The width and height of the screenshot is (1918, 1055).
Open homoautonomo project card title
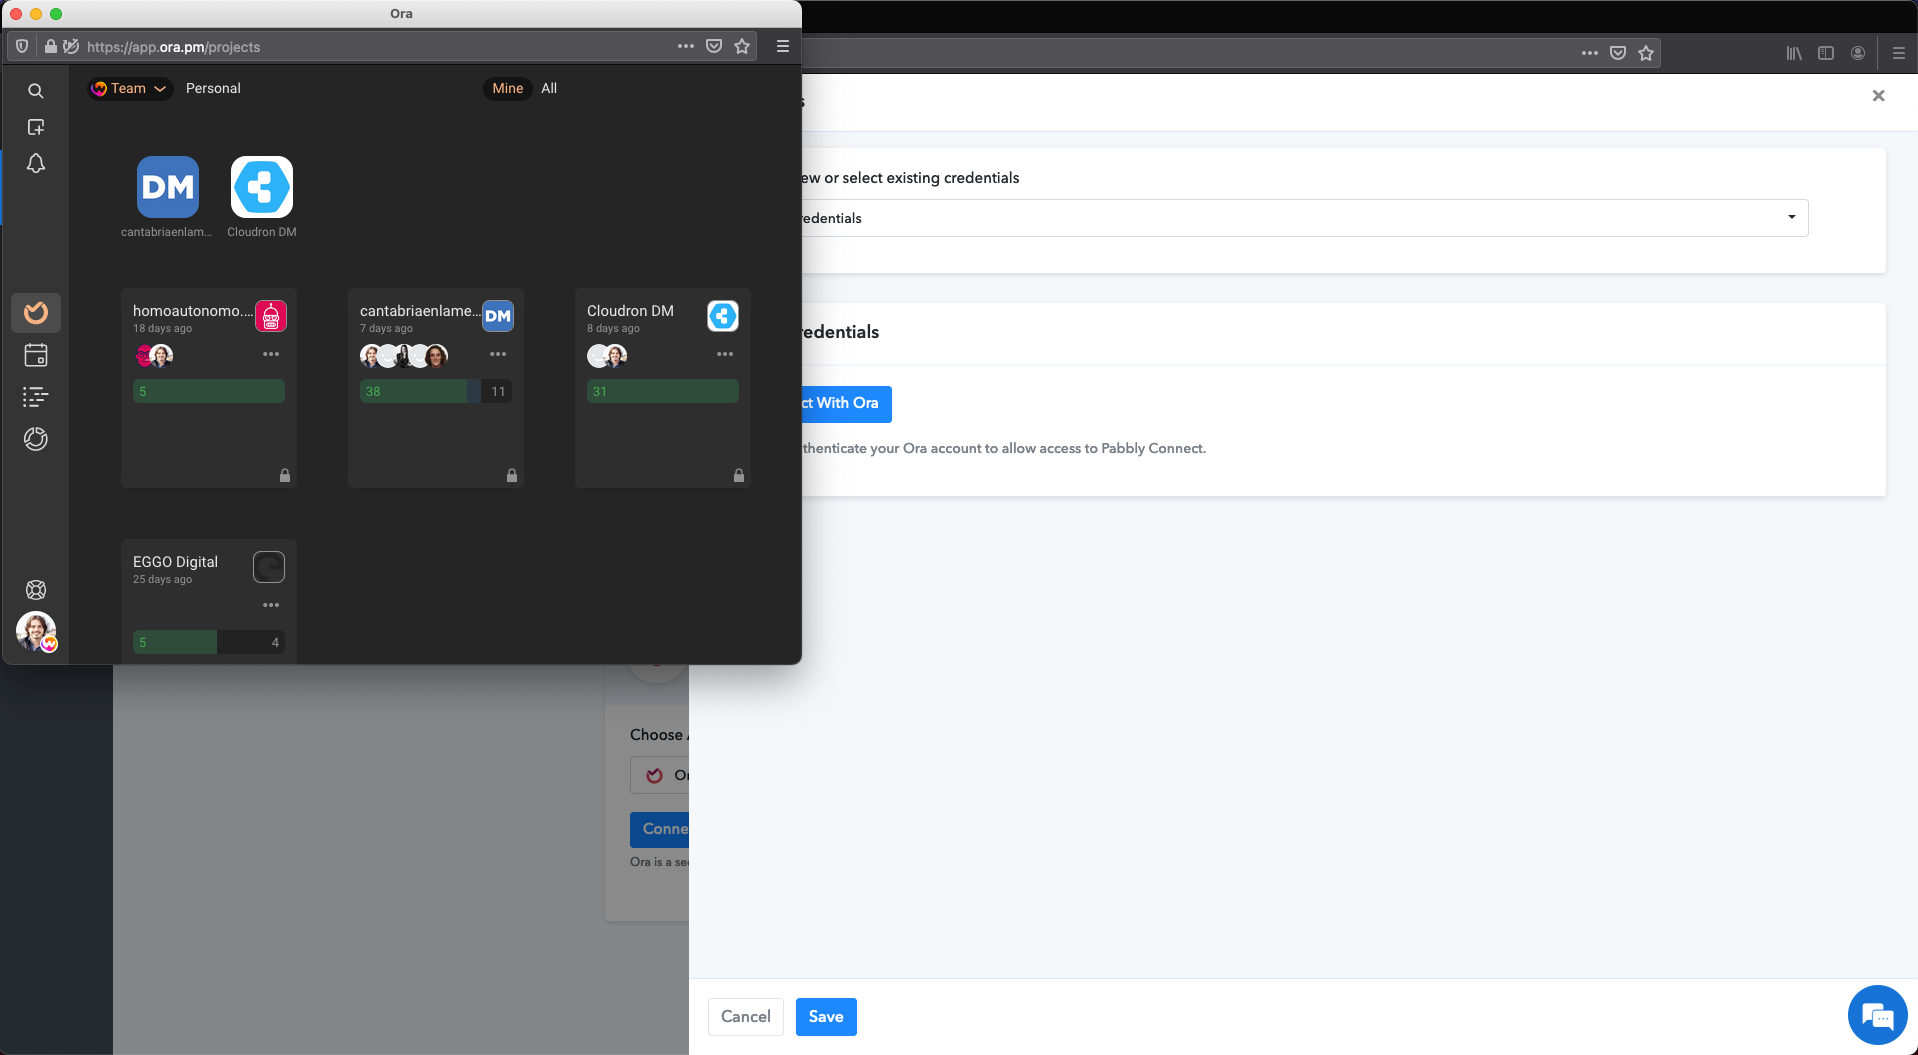[x=193, y=311]
